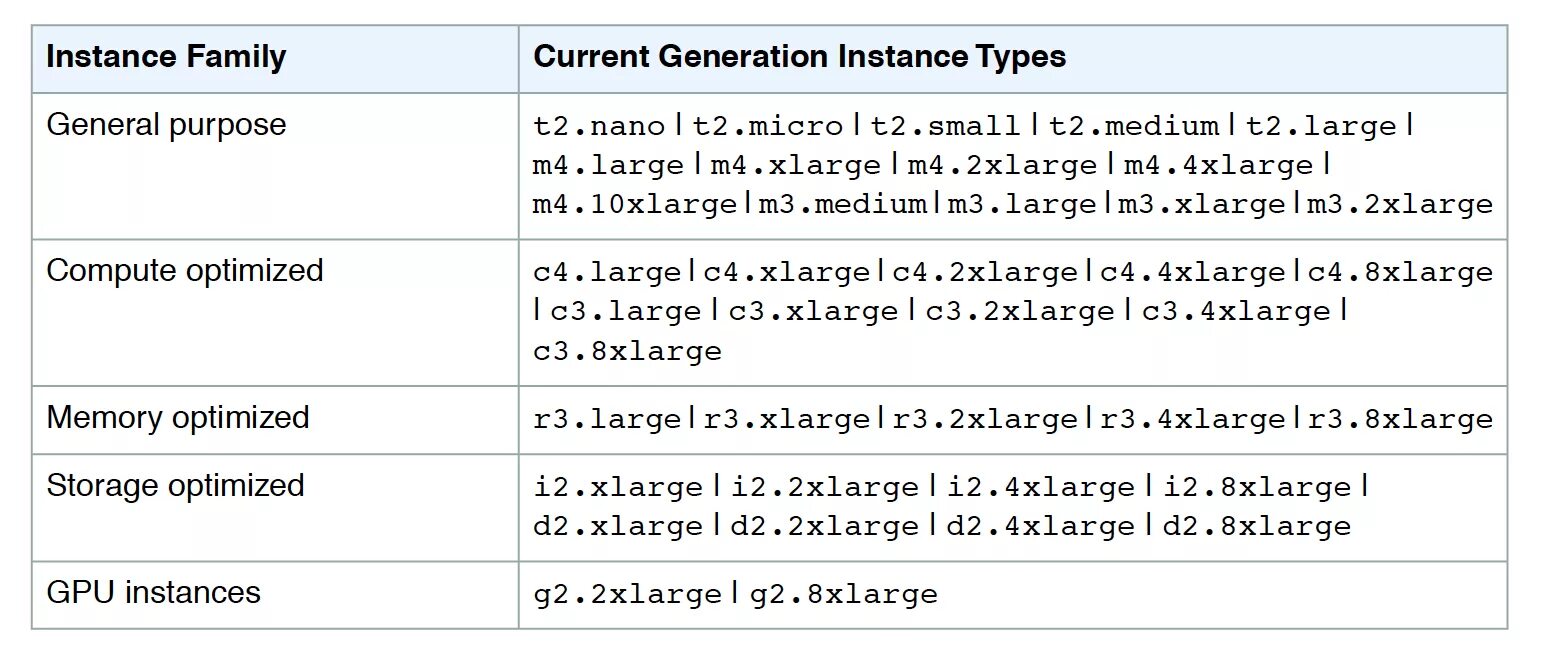Viewport: 1560px width, 670px height.
Task: Click the Instance Family column header
Action: click(166, 57)
